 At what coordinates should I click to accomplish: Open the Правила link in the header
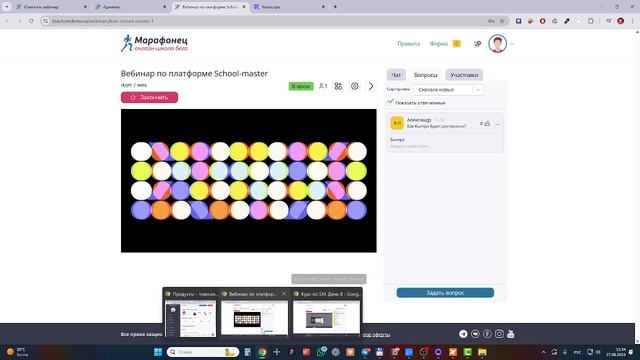[x=409, y=44]
